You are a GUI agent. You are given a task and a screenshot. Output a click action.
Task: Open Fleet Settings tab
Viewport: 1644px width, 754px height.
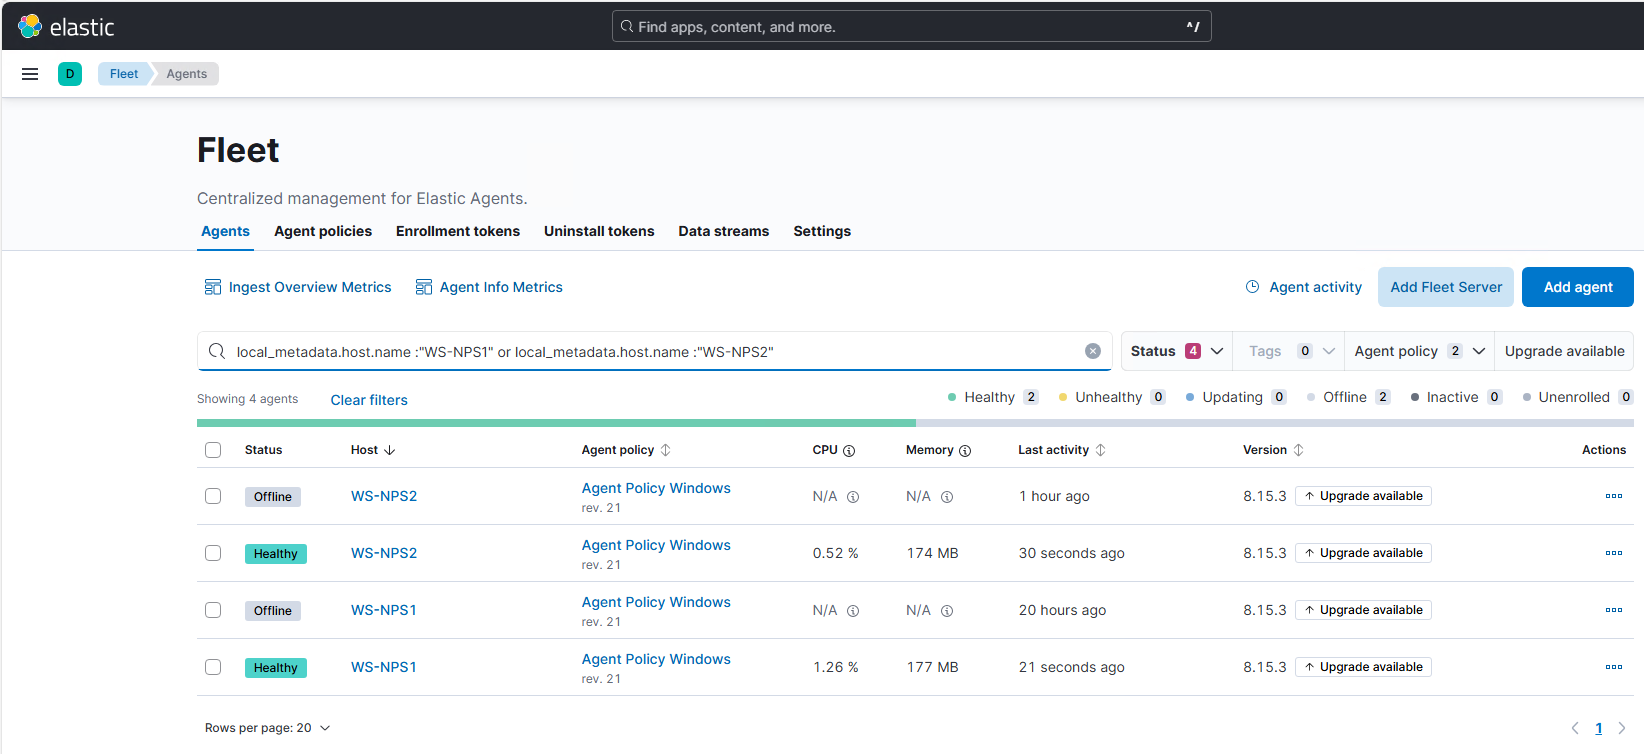pyautogui.click(x=822, y=231)
